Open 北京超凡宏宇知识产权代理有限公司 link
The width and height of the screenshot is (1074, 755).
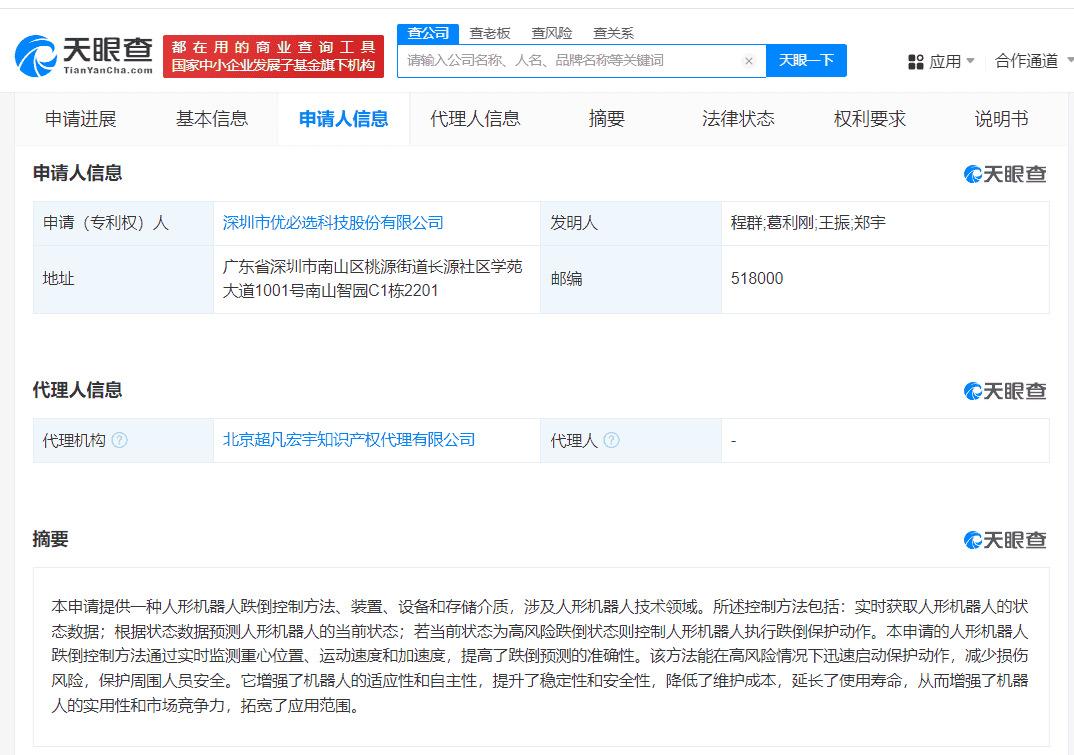(349, 440)
